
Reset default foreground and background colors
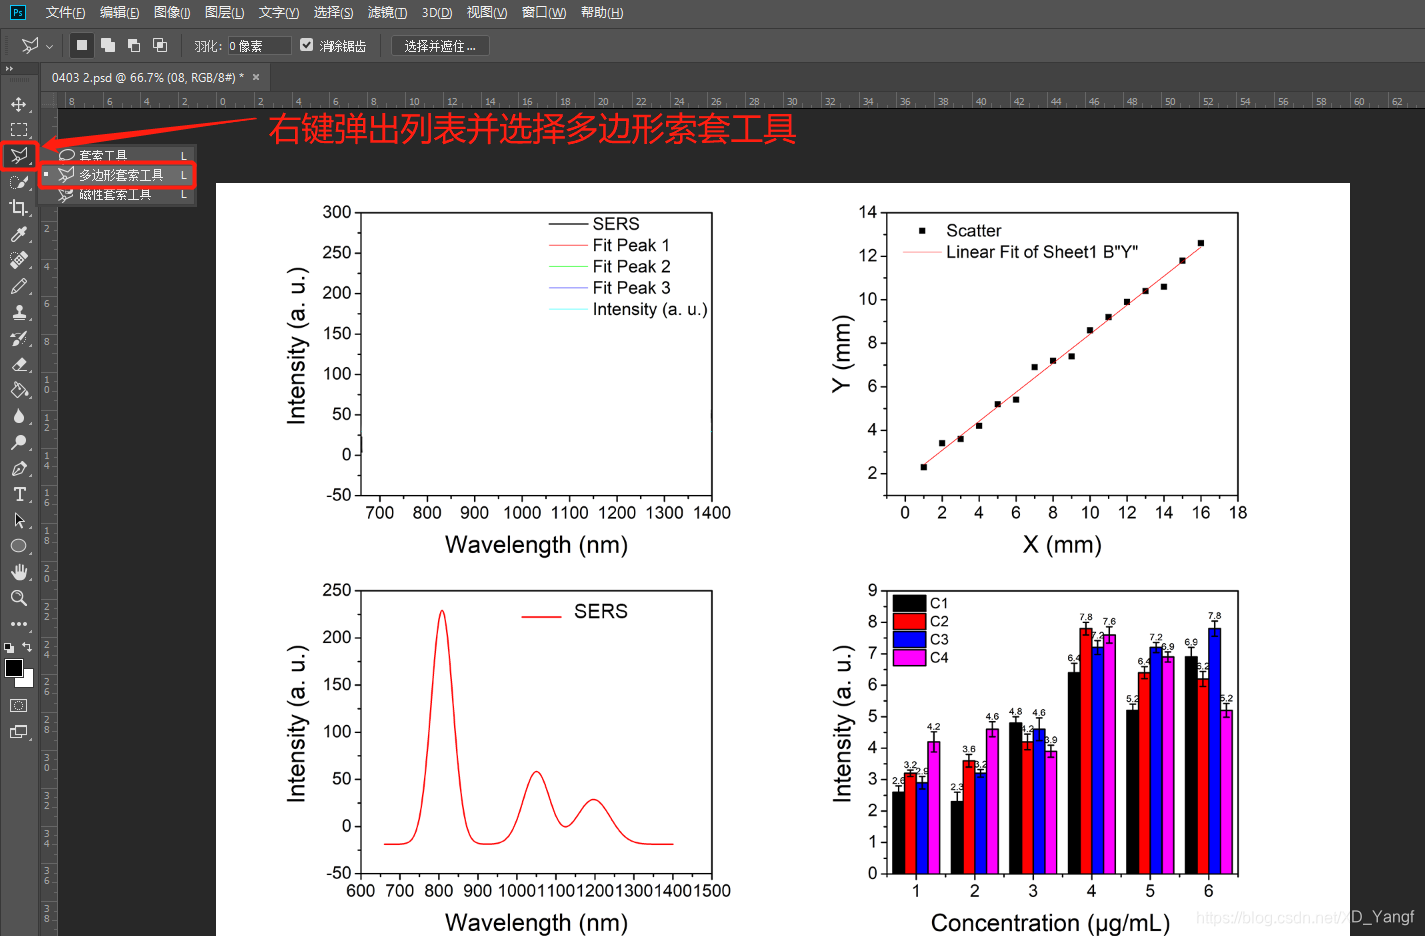(x=9, y=648)
